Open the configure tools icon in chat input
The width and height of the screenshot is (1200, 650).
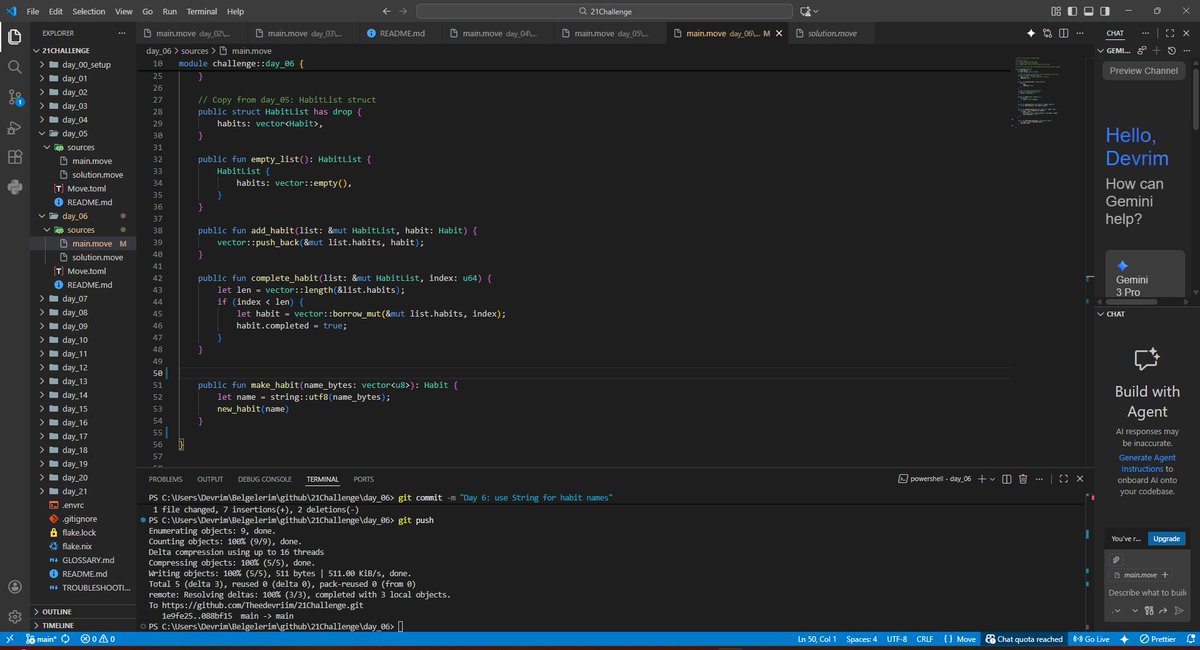coord(1151,611)
